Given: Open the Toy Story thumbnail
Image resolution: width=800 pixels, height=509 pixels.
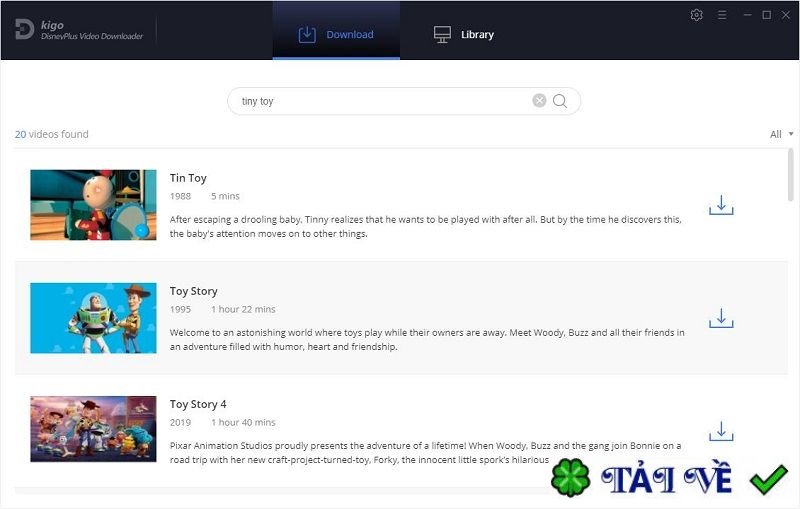Looking at the screenshot, I should 93,318.
